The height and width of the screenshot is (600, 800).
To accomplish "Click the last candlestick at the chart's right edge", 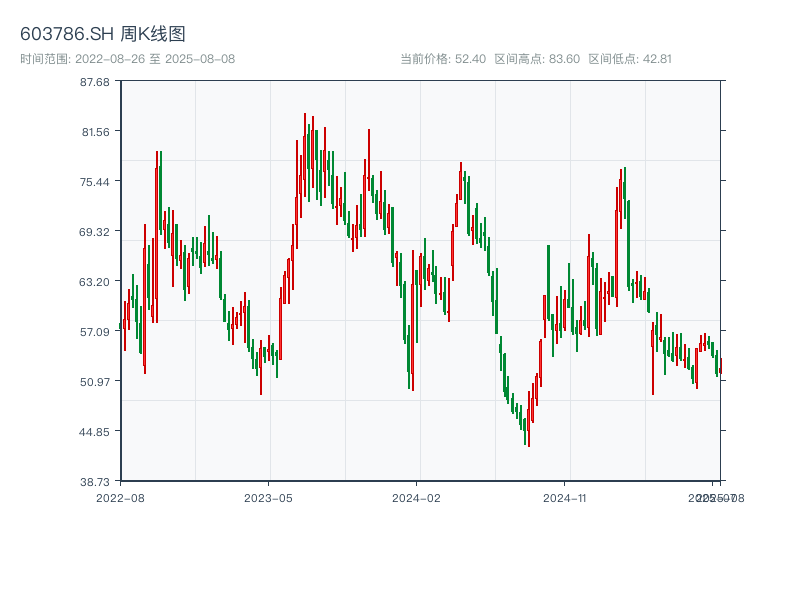I will point(720,366).
